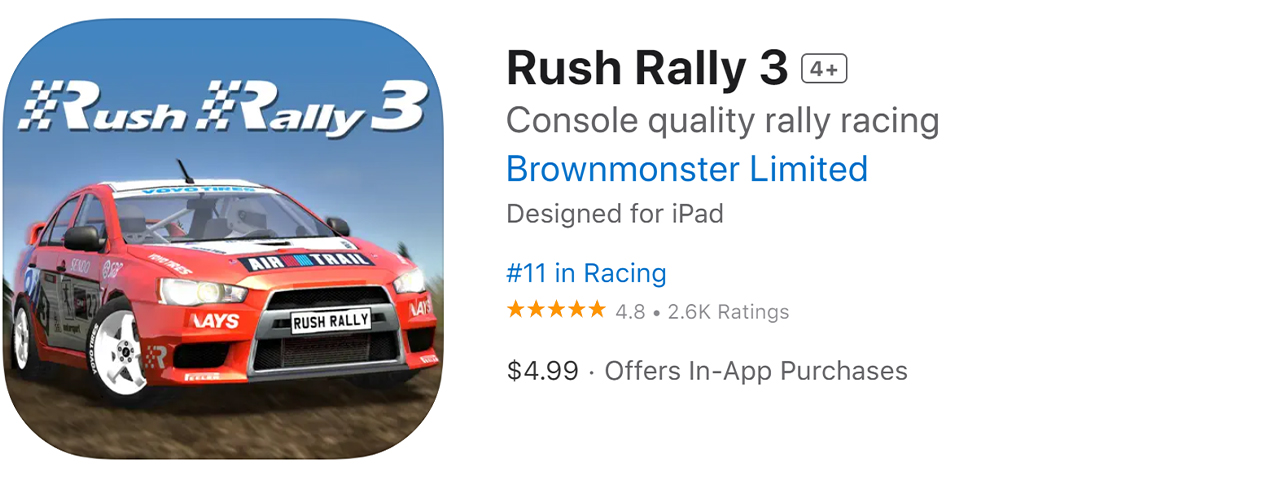
Task: Click the 2.6K Ratings count
Action: point(728,312)
